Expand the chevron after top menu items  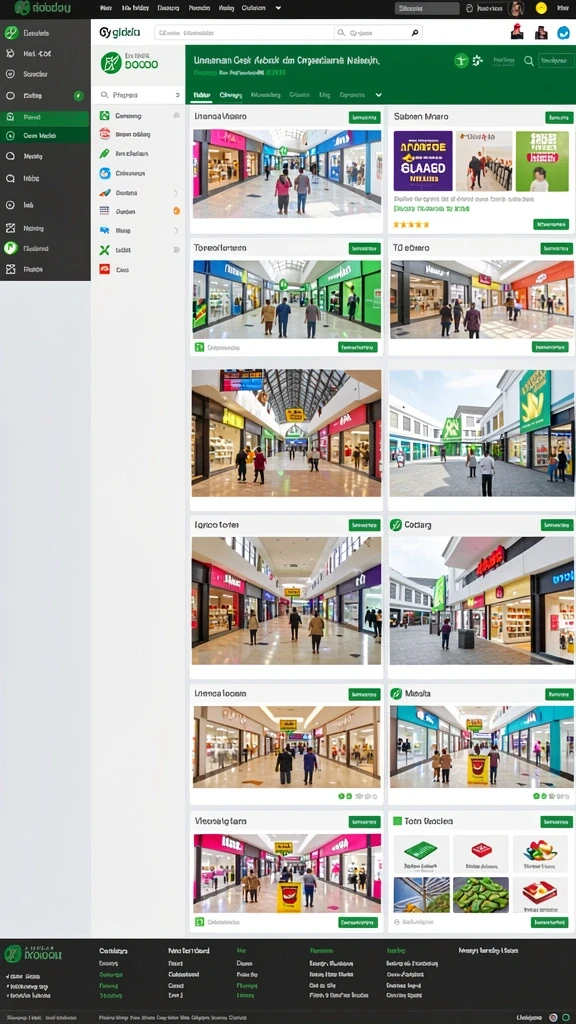point(278,8)
